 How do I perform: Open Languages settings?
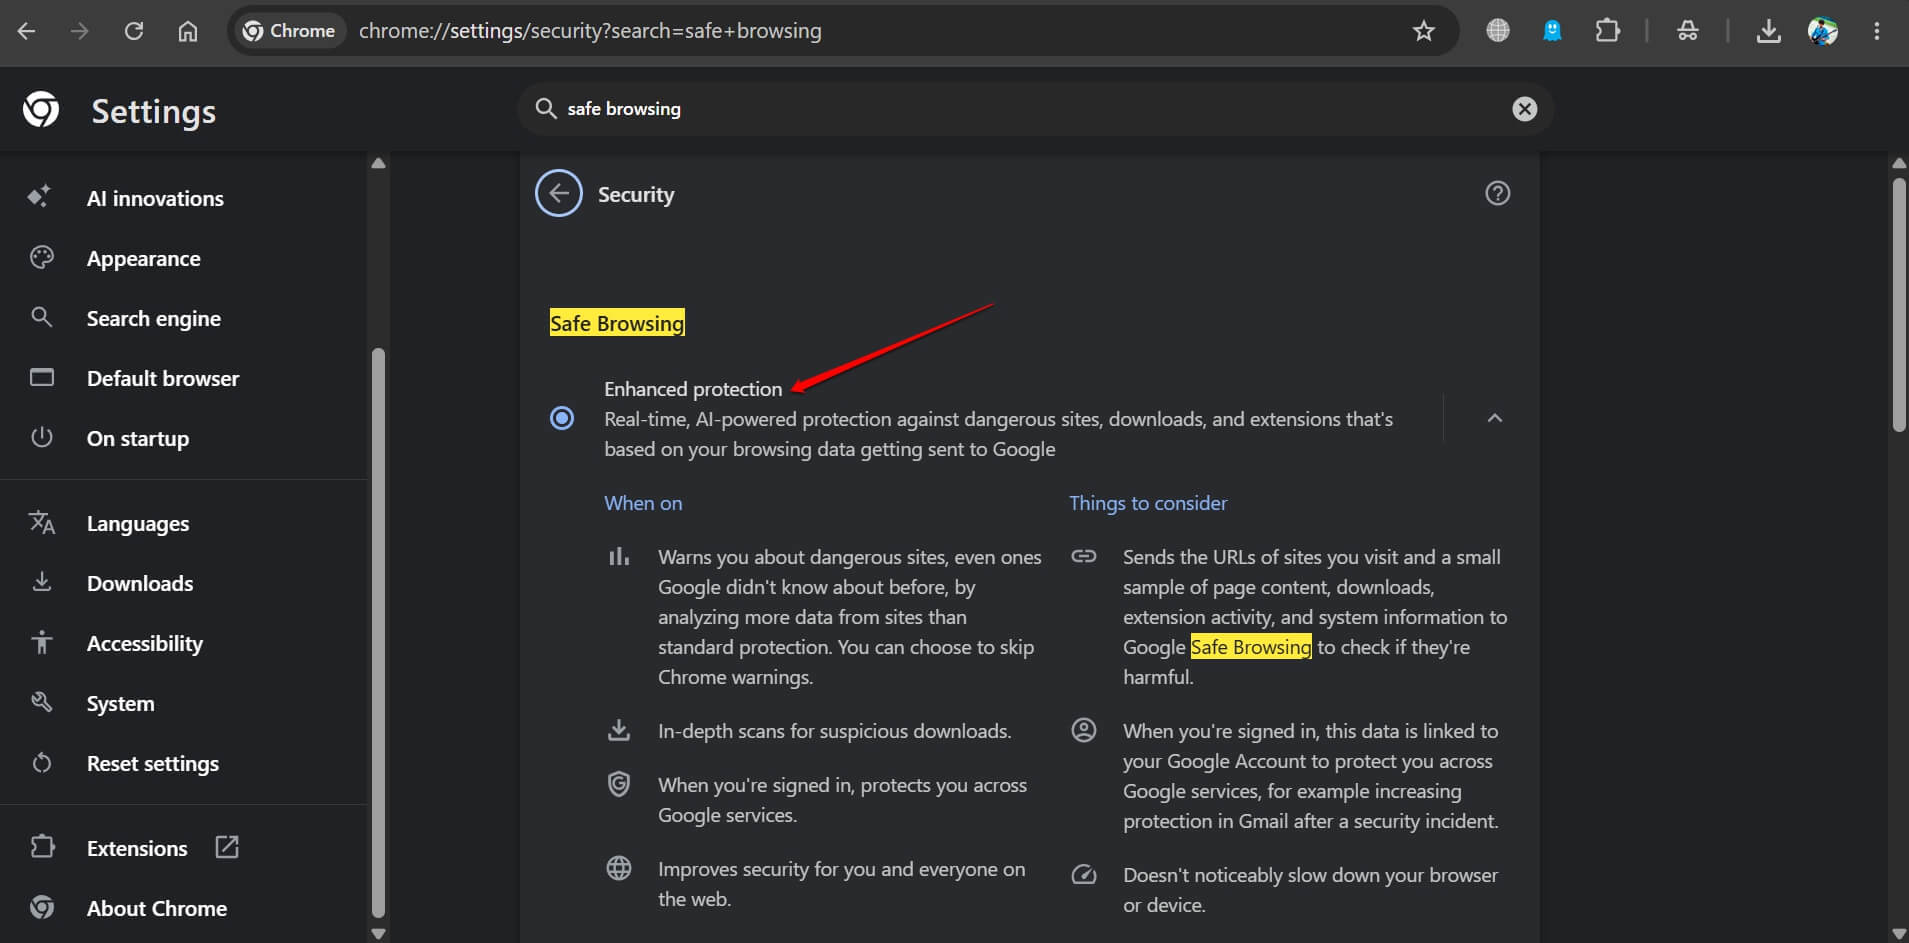click(137, 523)
